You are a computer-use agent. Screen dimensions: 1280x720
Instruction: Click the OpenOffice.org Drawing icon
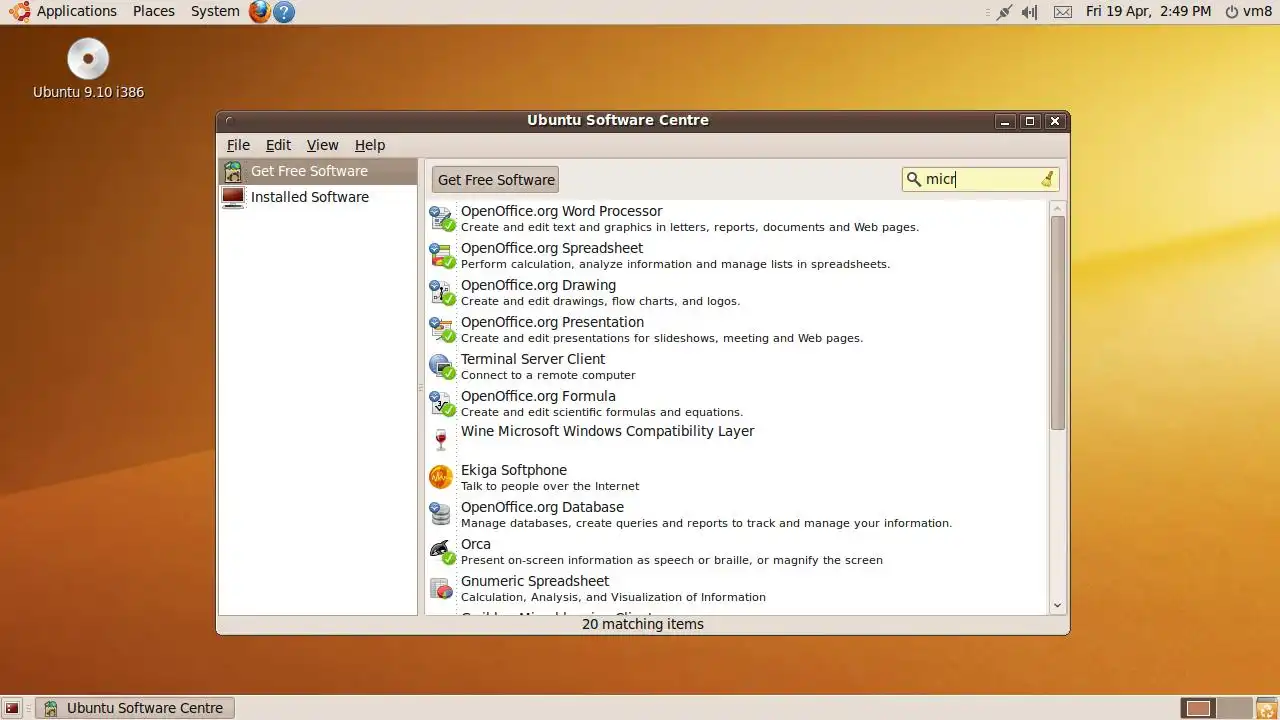click(x=441, y=292)
